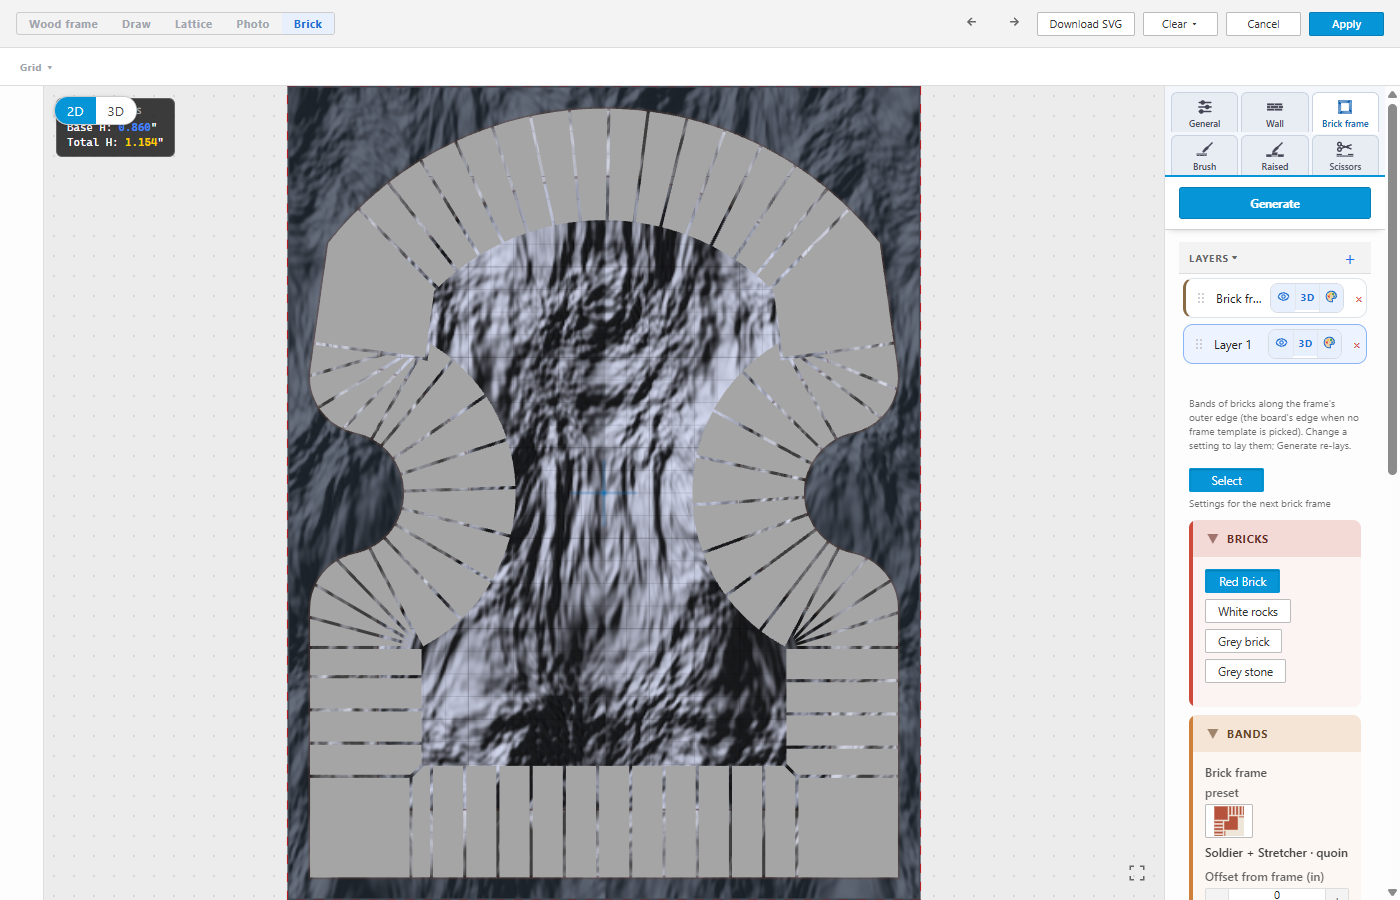Open the Grid dropdown
The image size is (1400, 900).
[x=36, y=67]
